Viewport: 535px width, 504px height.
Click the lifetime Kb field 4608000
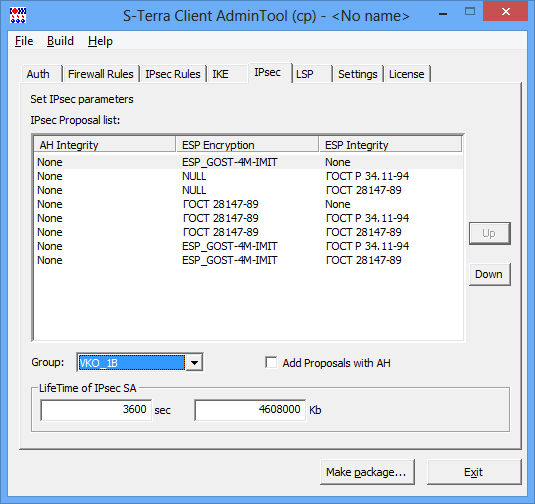pos(250,409)
